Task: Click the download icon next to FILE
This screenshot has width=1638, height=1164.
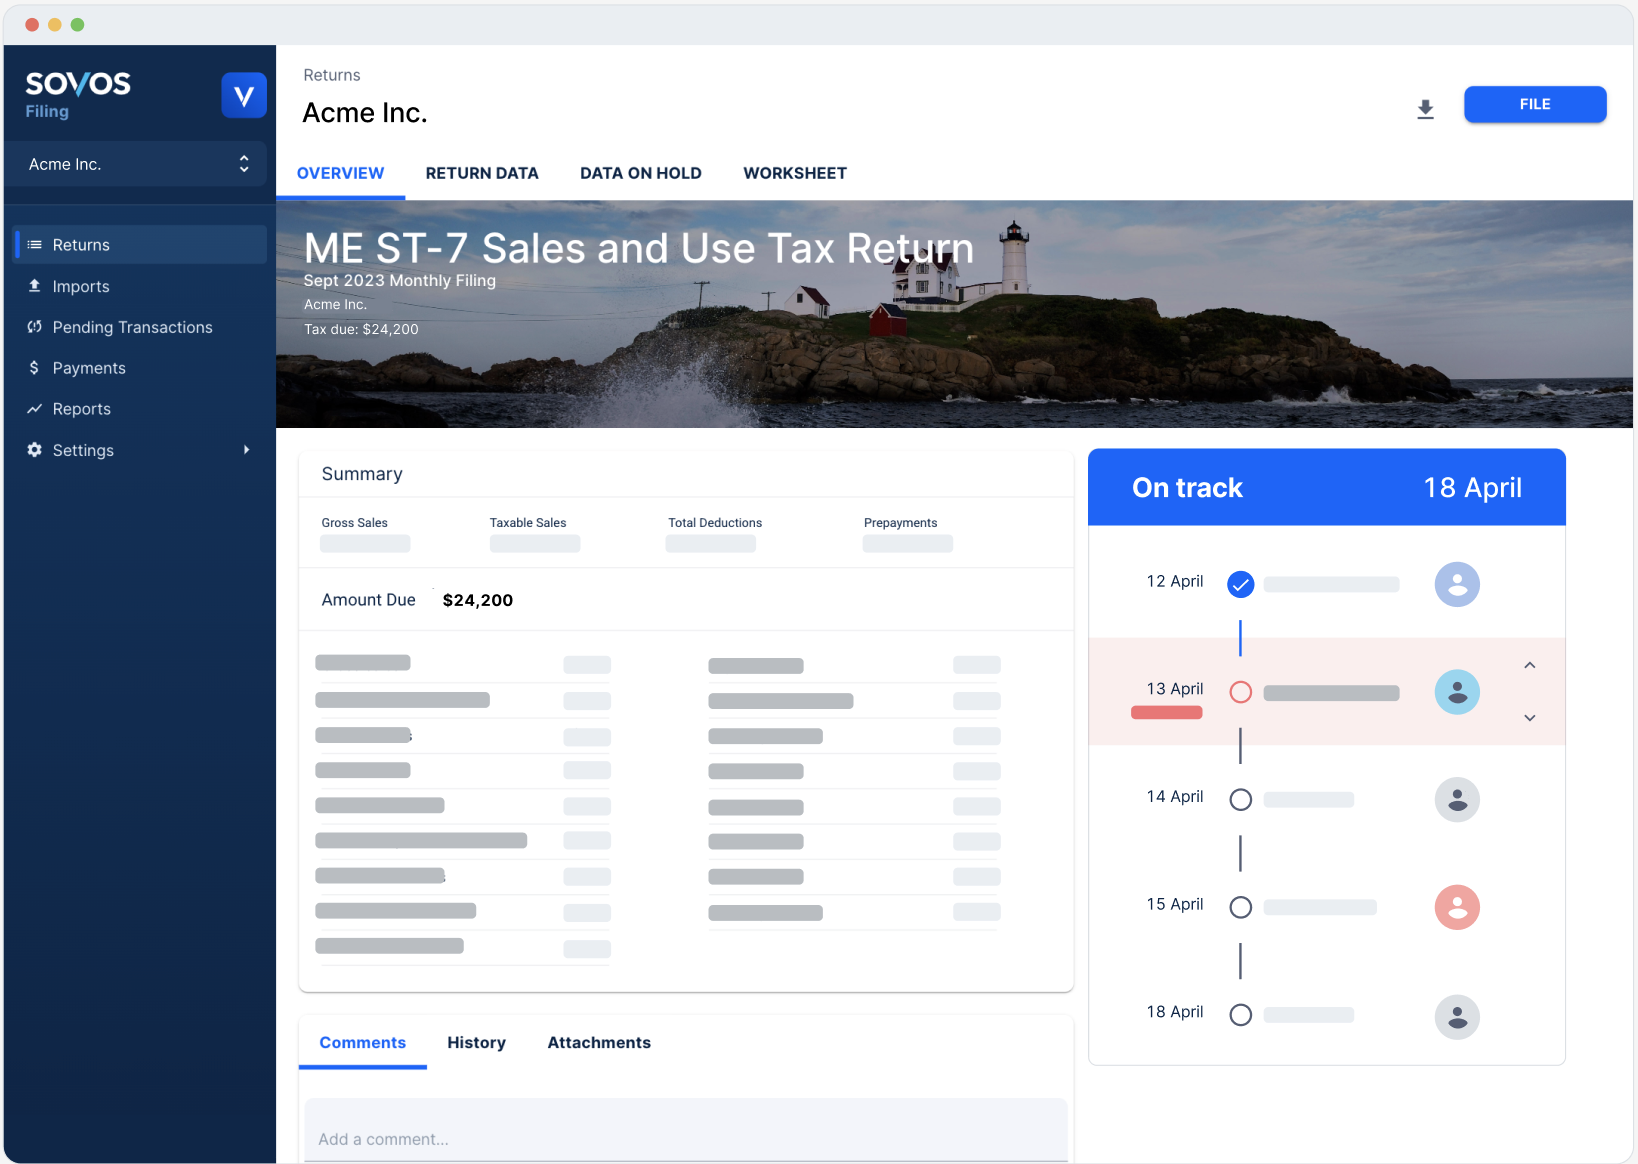Action: (x=1425, y=109)
